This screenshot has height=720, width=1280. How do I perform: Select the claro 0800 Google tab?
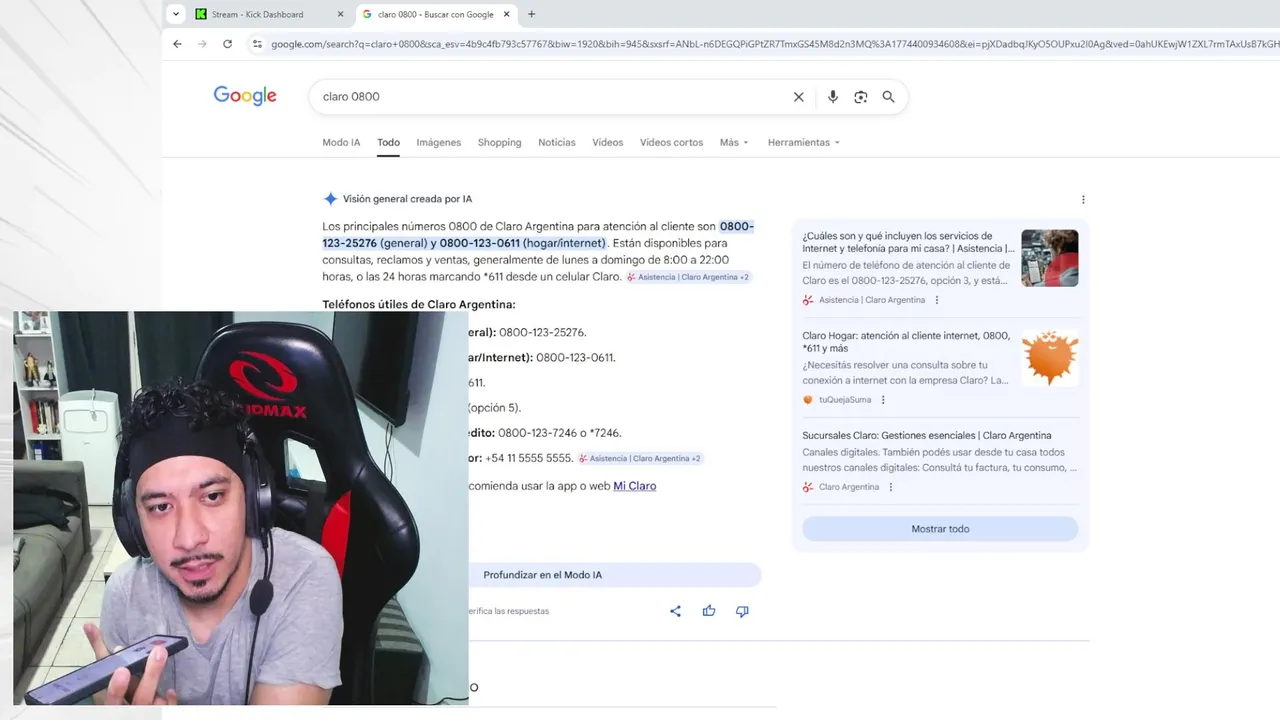coord(435,14)
